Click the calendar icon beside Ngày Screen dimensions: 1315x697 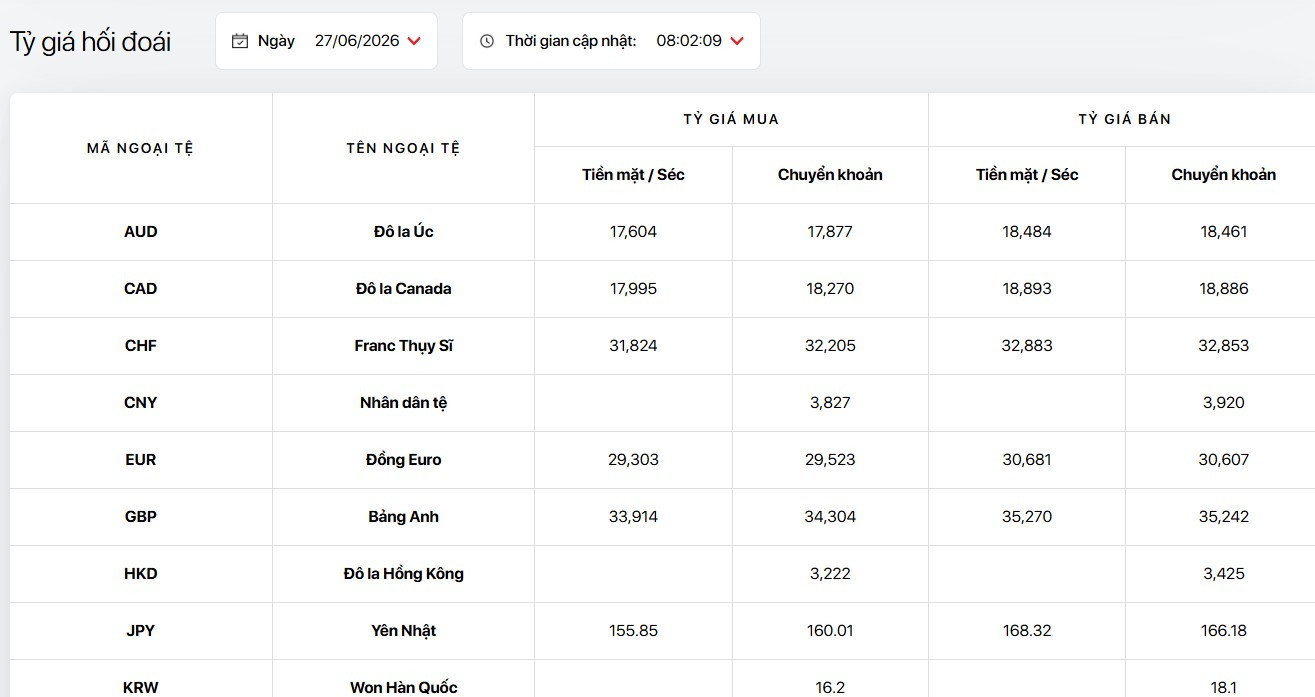point(239,41)
